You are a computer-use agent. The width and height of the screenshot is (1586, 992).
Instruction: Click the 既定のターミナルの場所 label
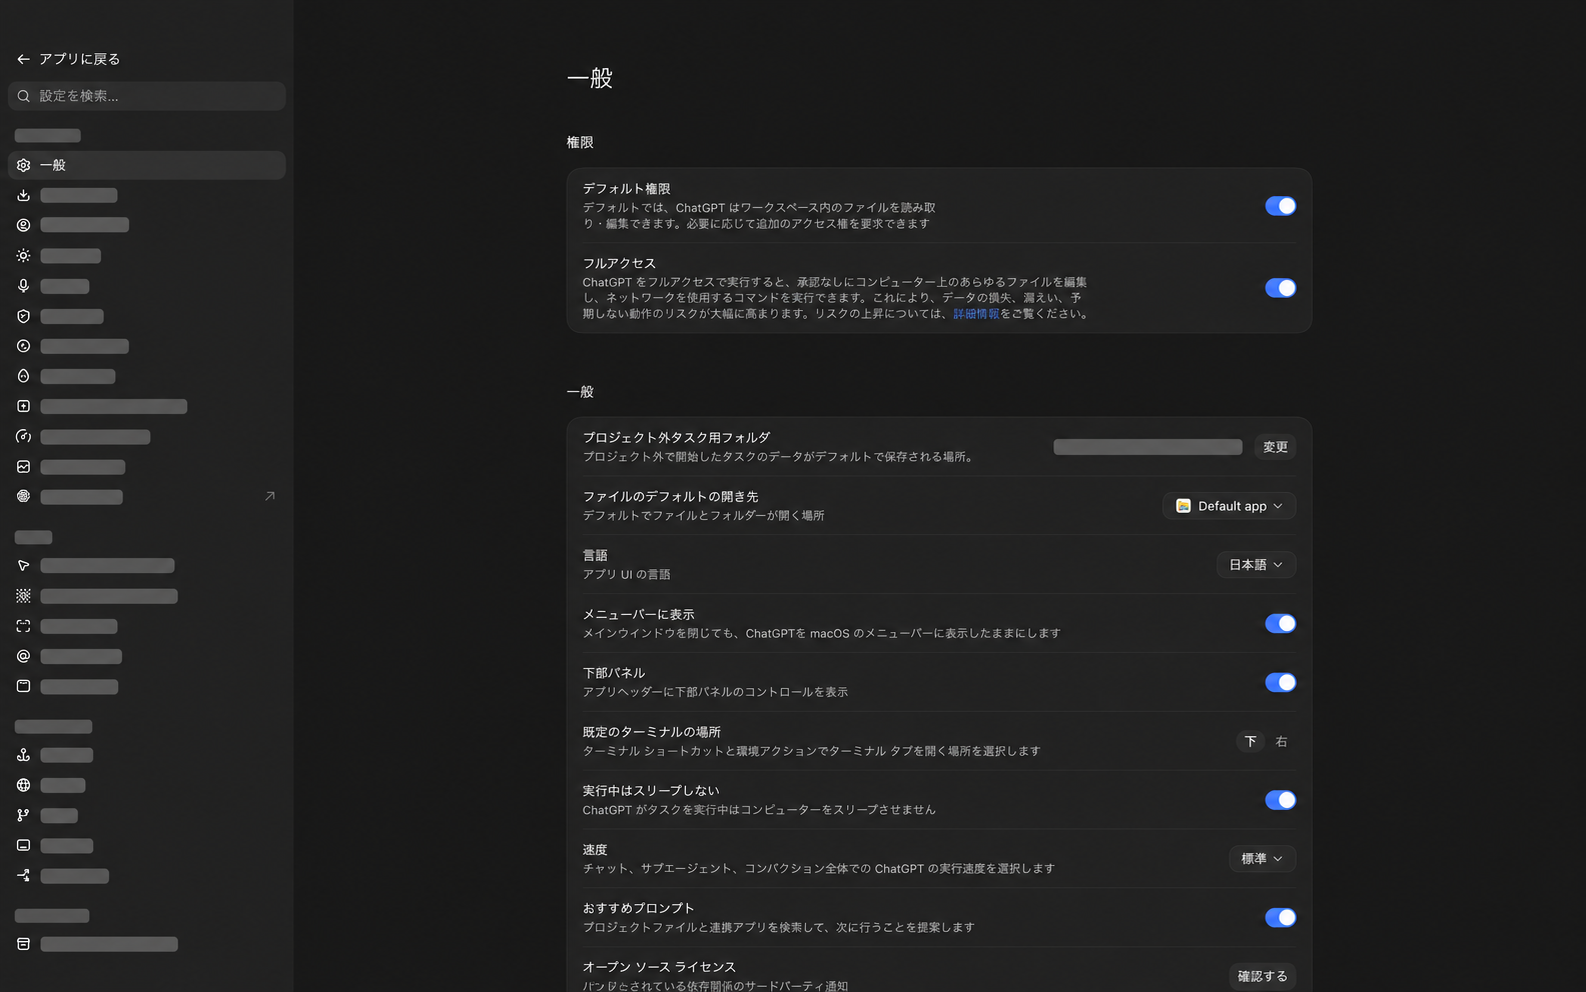[x=652, y=732]
